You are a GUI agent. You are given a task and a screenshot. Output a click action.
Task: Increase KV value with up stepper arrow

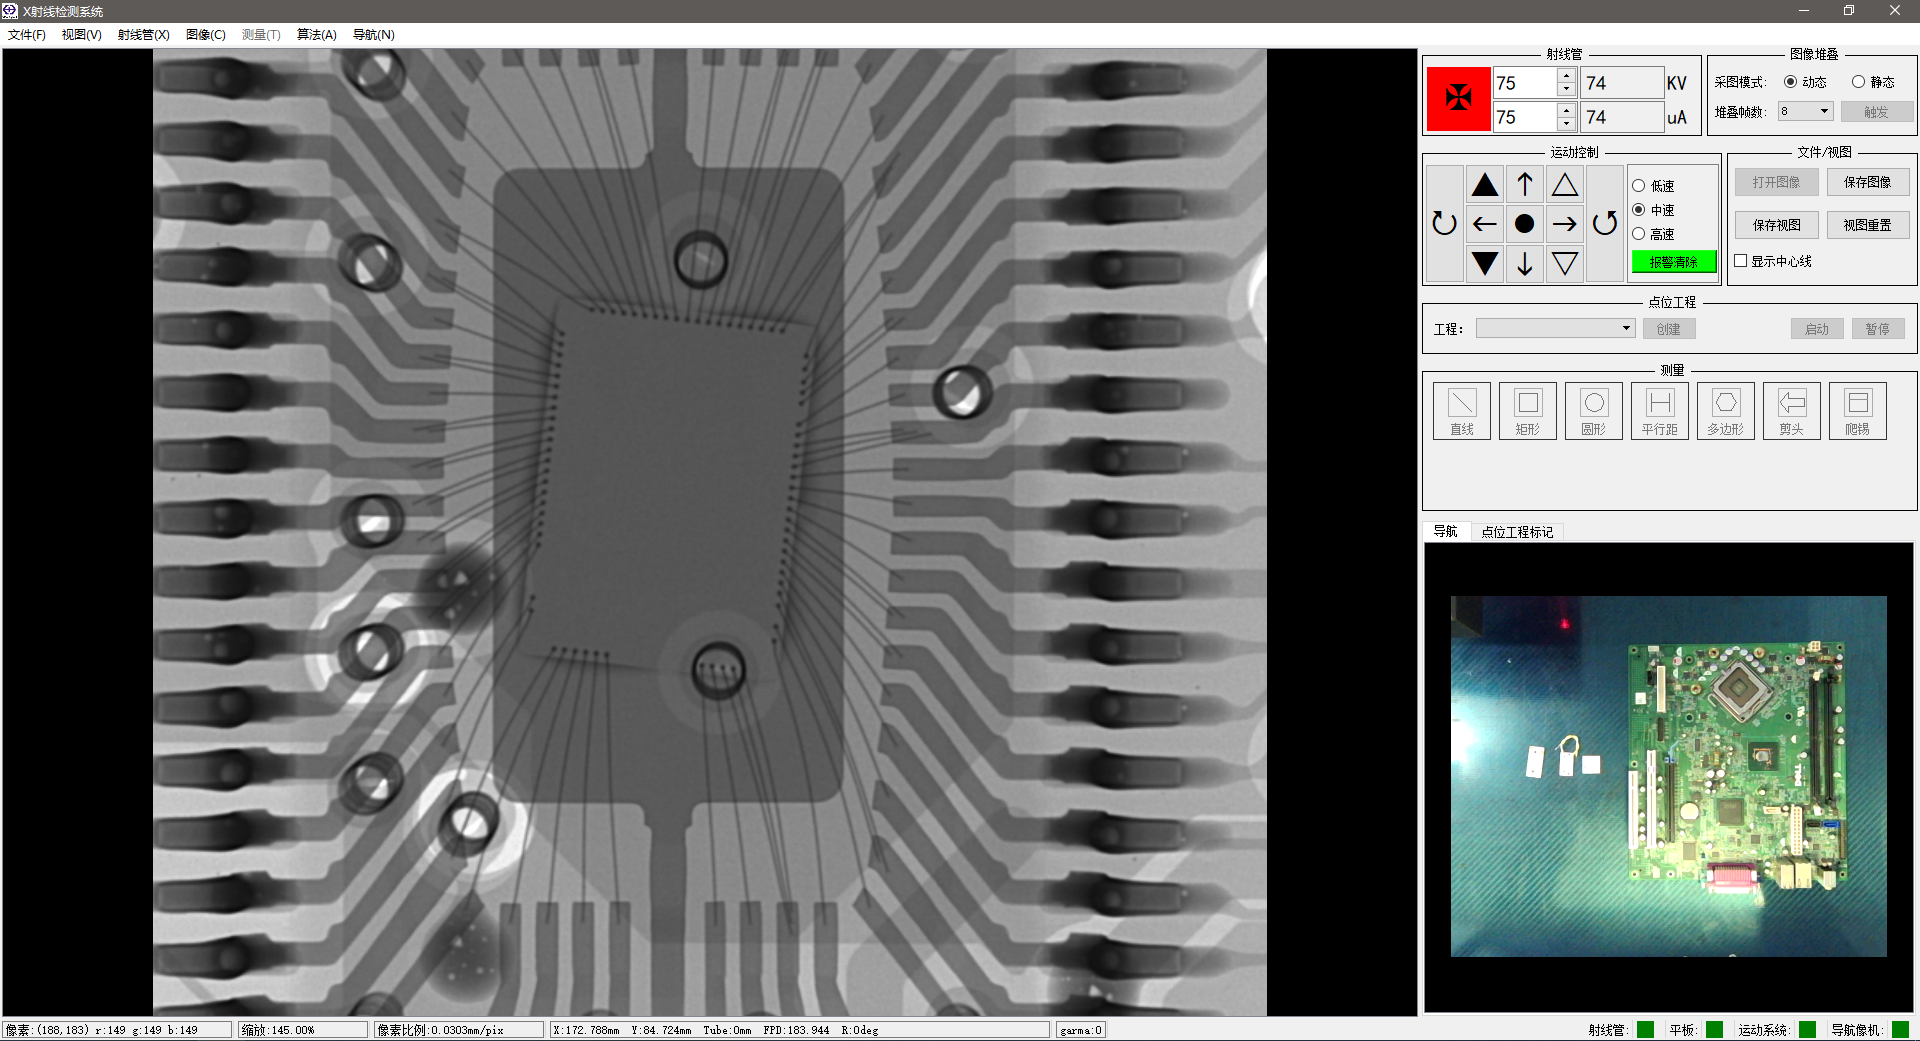1566,76
